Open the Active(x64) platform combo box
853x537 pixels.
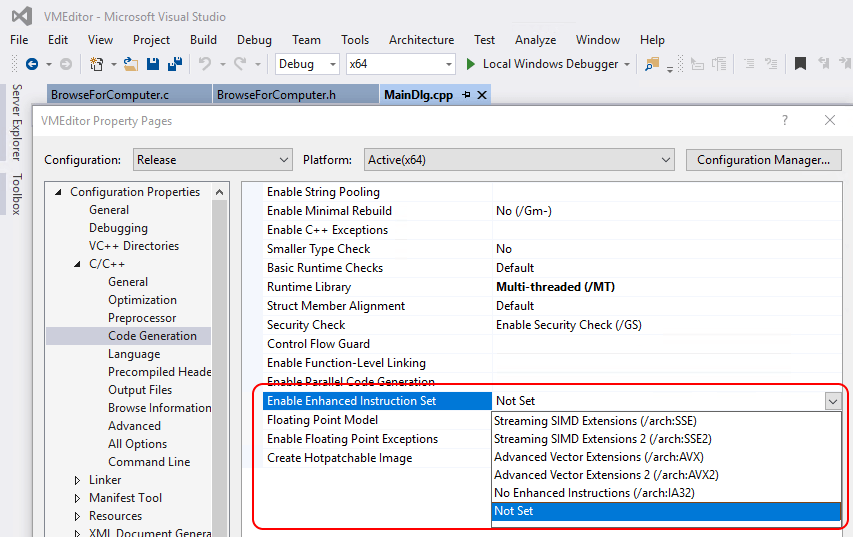point(519,160)
